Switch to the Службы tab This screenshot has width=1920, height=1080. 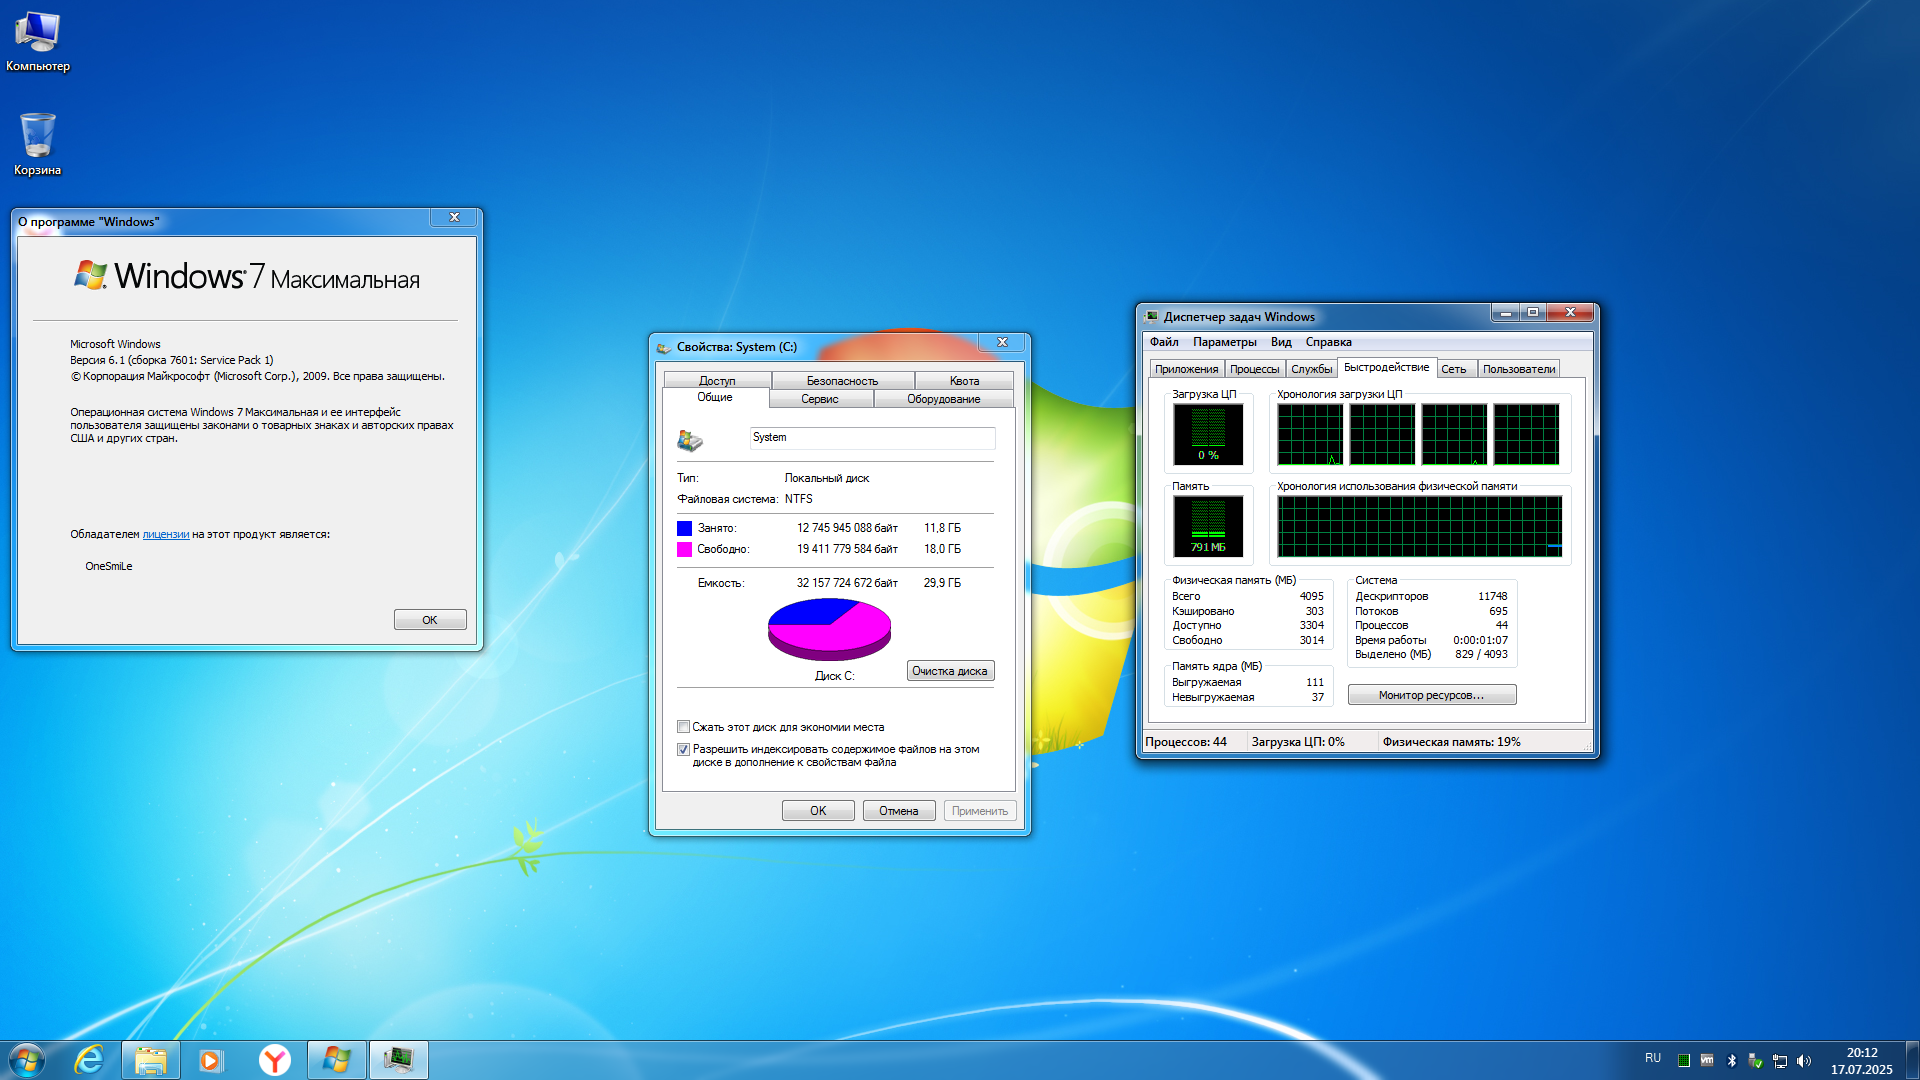pyautogui.click(x=1311, y=369)
